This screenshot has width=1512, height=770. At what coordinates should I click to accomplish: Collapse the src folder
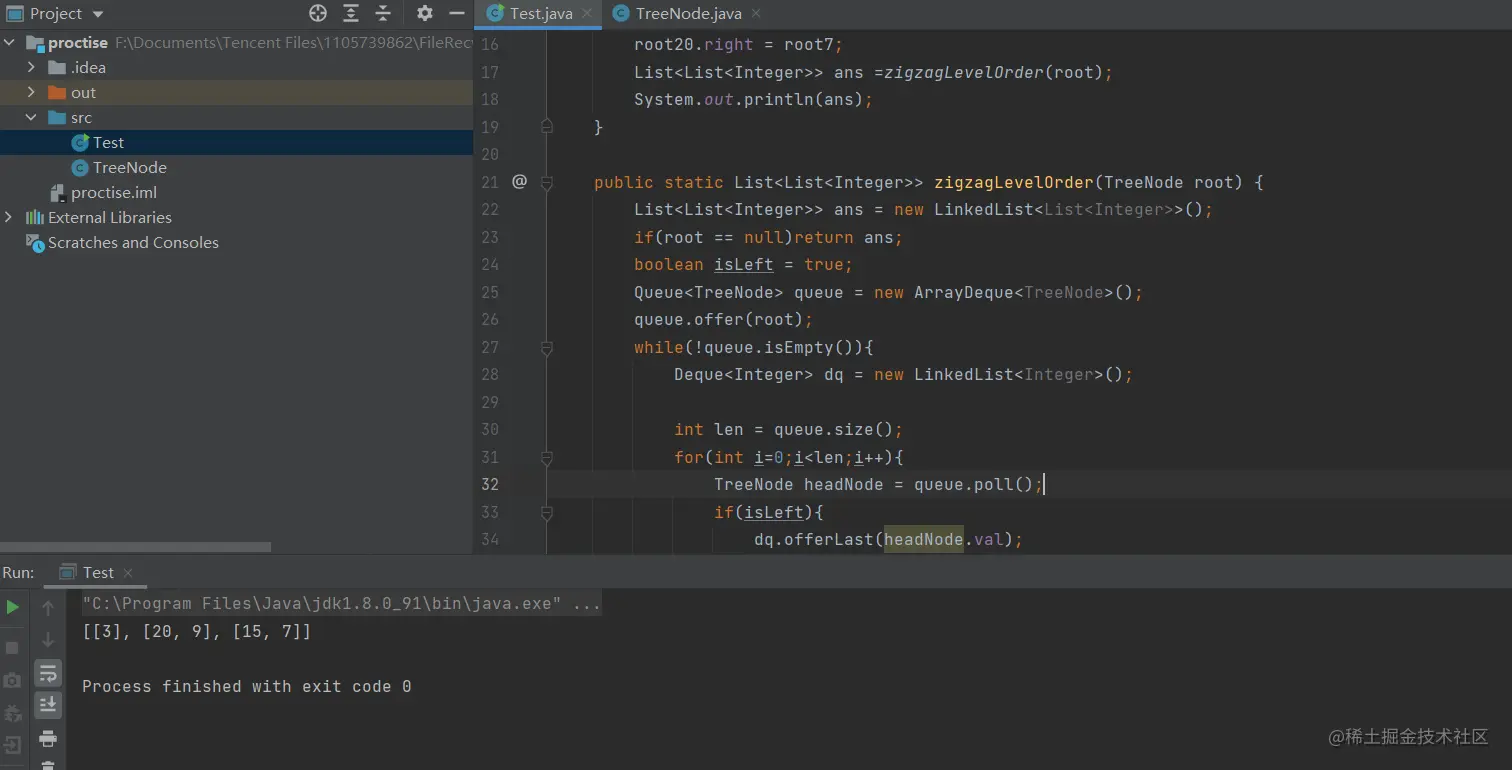pyautogui.click(x=32, y=118)
